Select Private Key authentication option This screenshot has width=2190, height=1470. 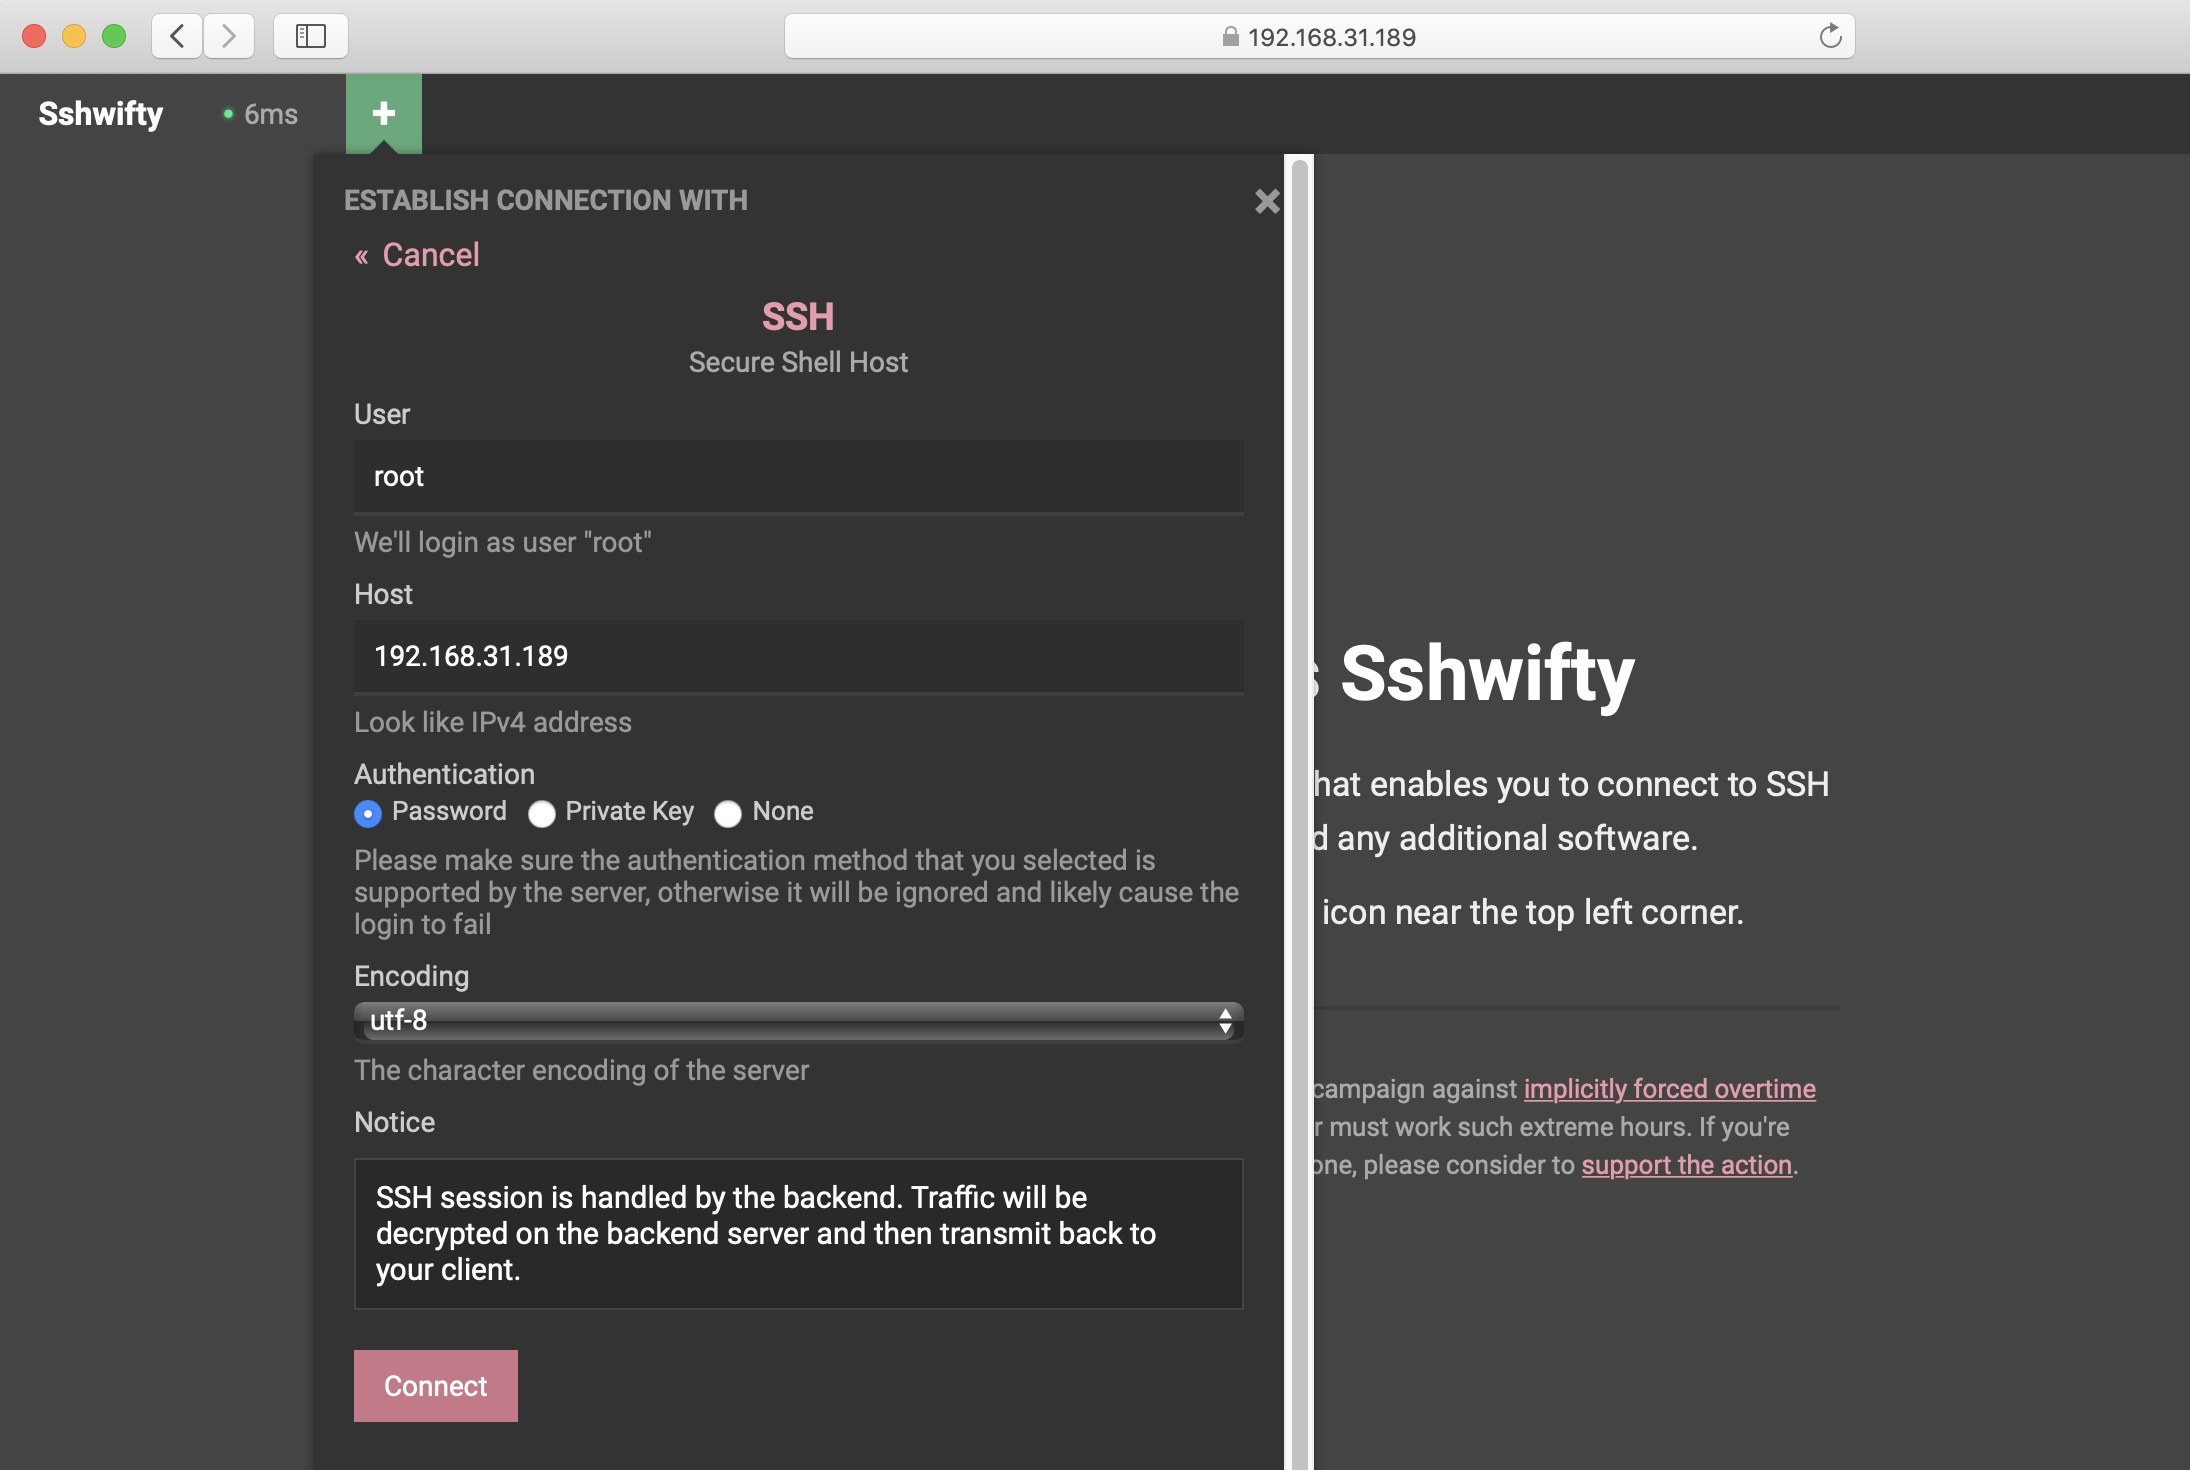[542, 814]
